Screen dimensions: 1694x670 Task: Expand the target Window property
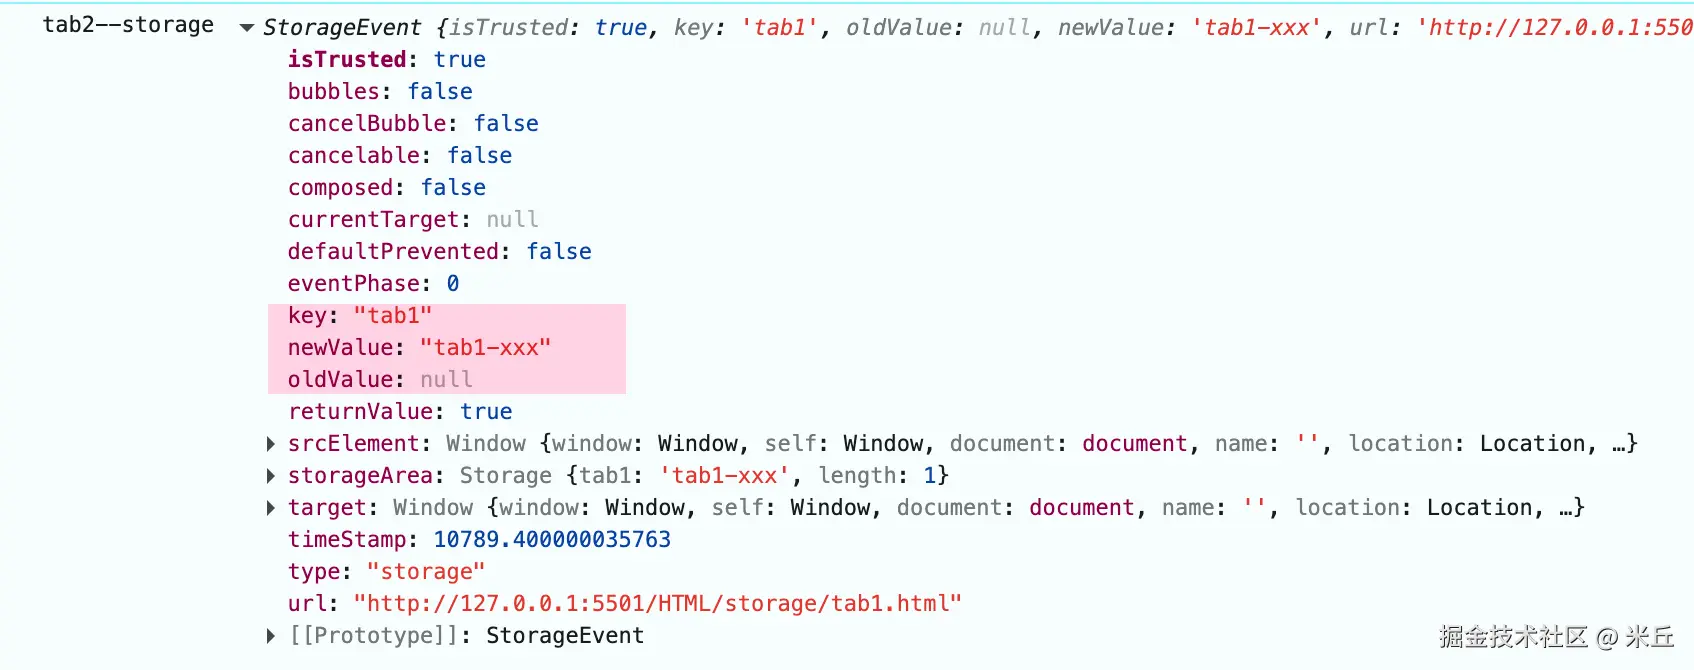271,508
